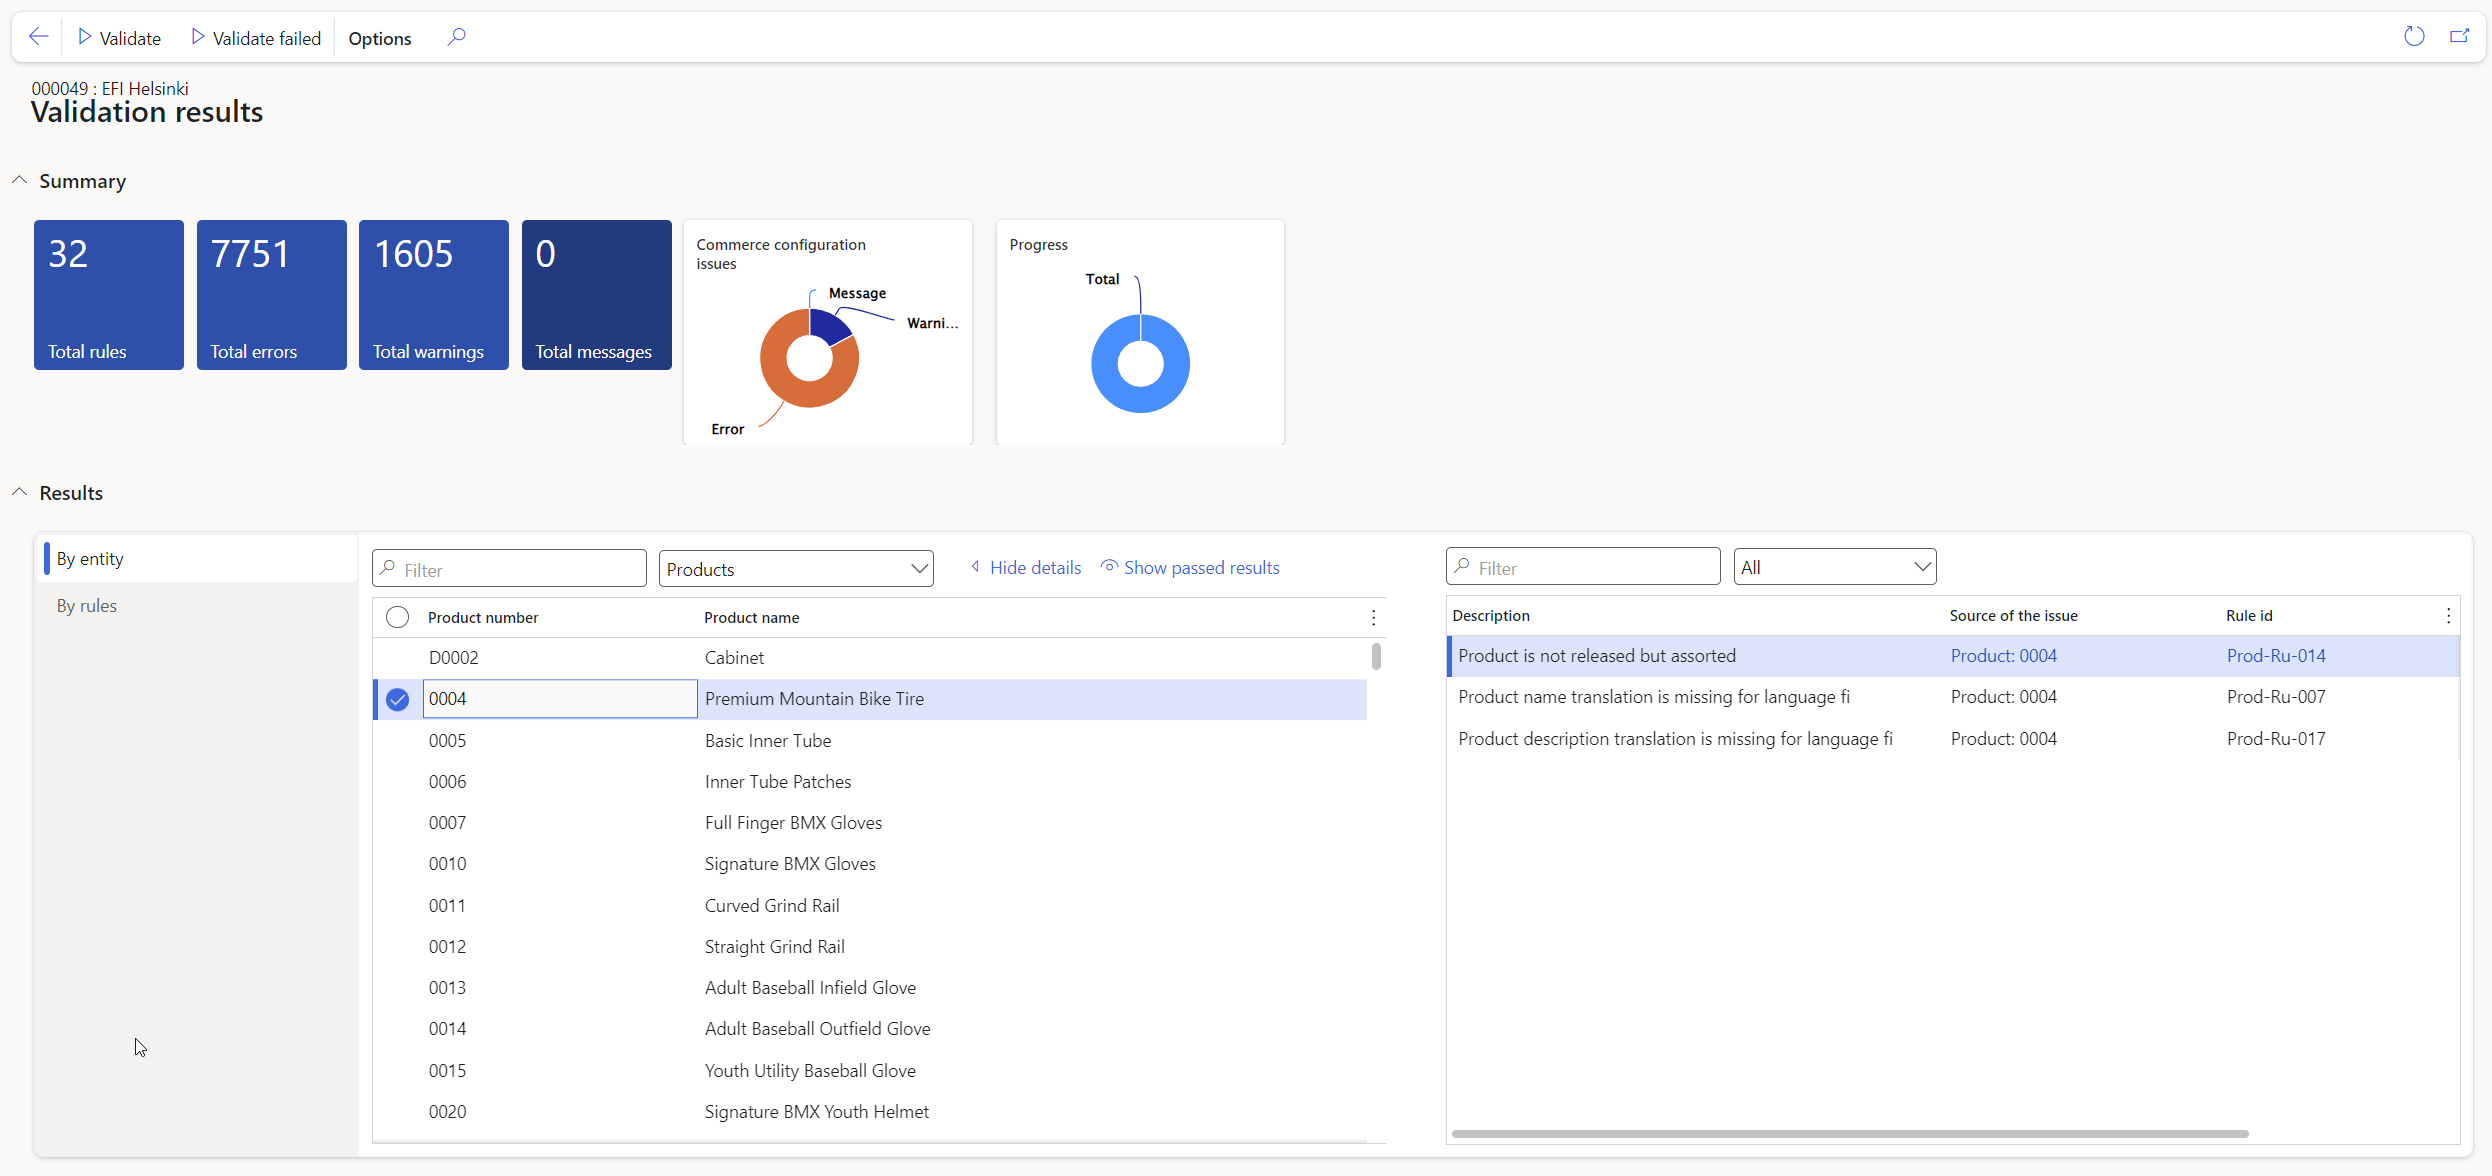
Task: Open page in new window icon
Action: click(2459, 37)
